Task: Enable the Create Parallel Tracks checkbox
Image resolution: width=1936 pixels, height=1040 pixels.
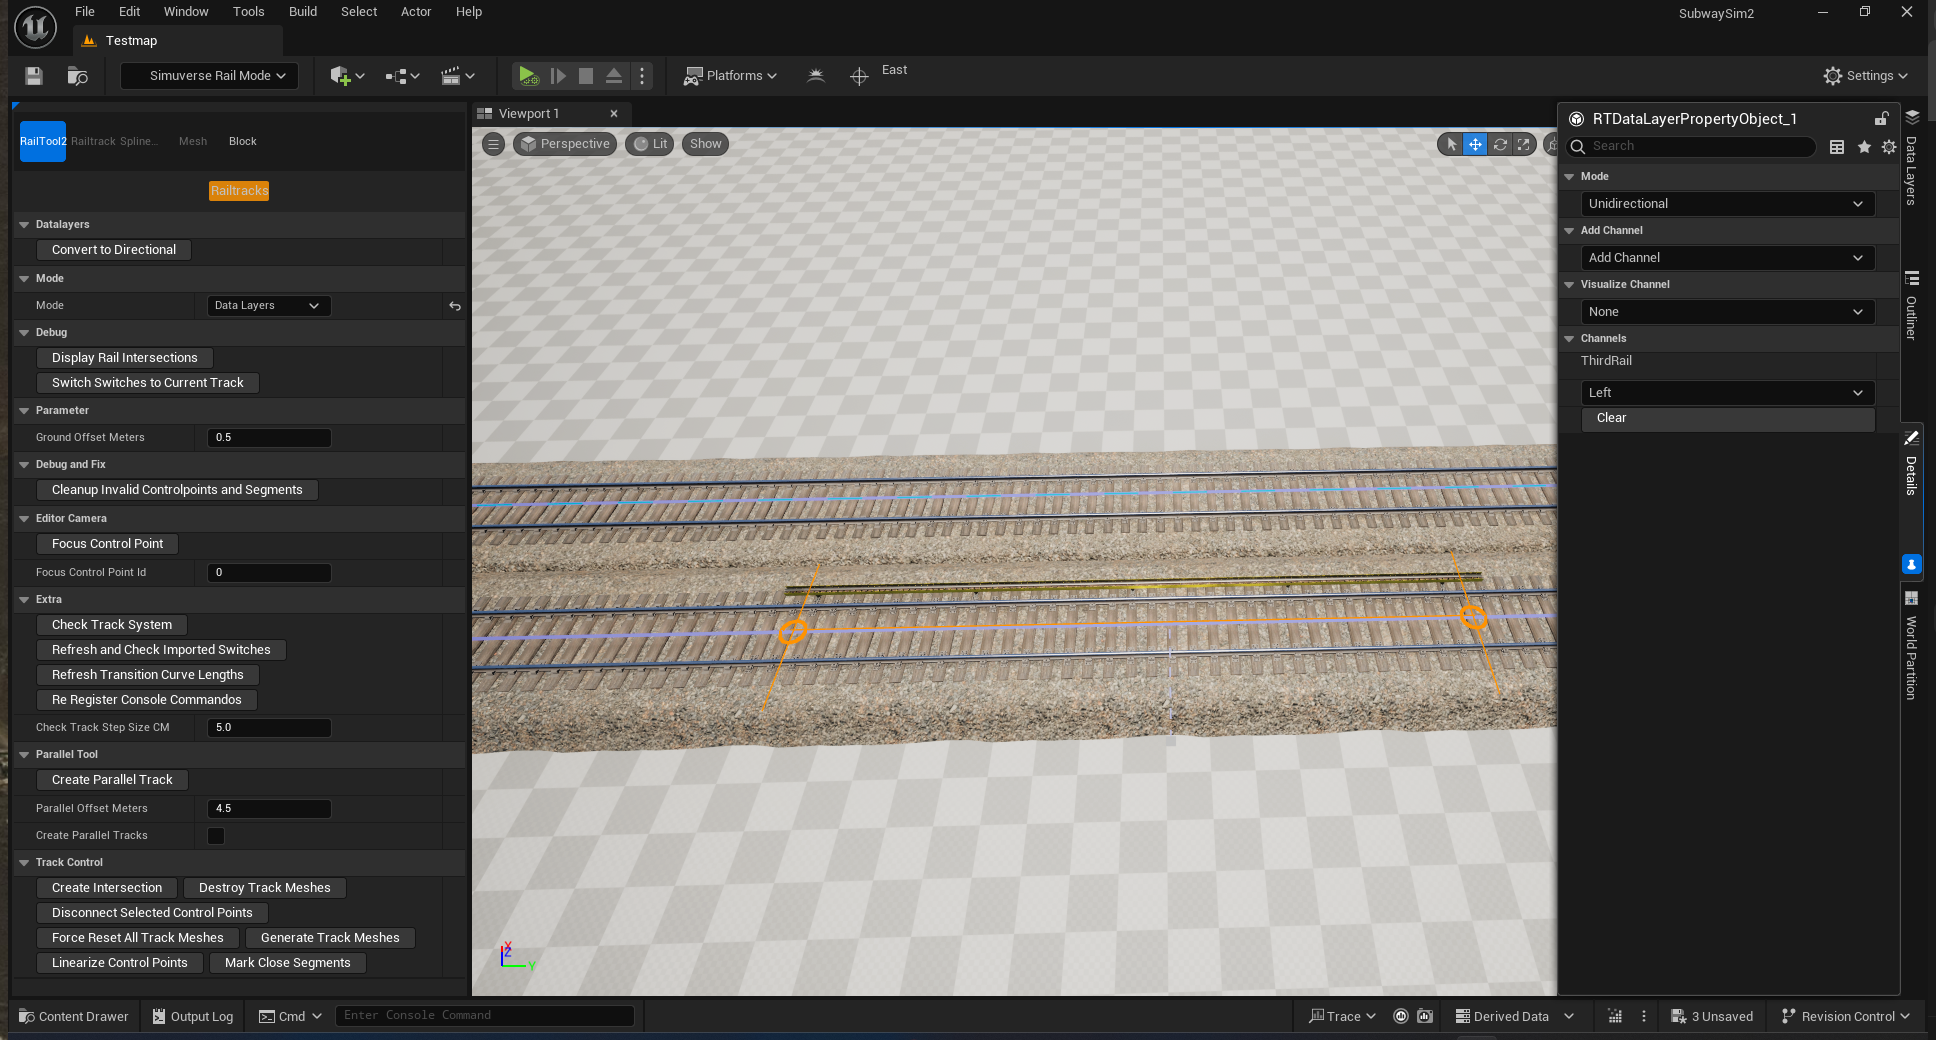Action: click(x=216, y=836)
